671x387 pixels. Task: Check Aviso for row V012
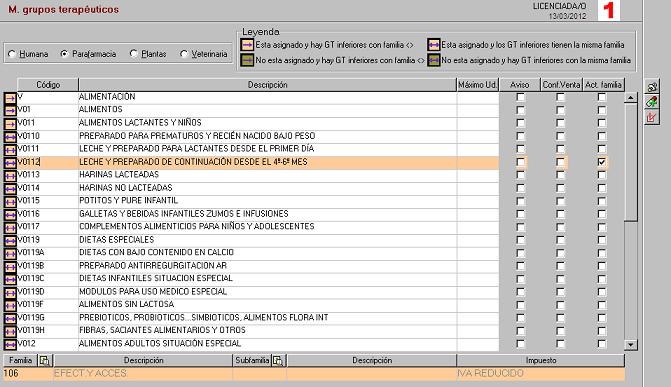click(520, 344)
